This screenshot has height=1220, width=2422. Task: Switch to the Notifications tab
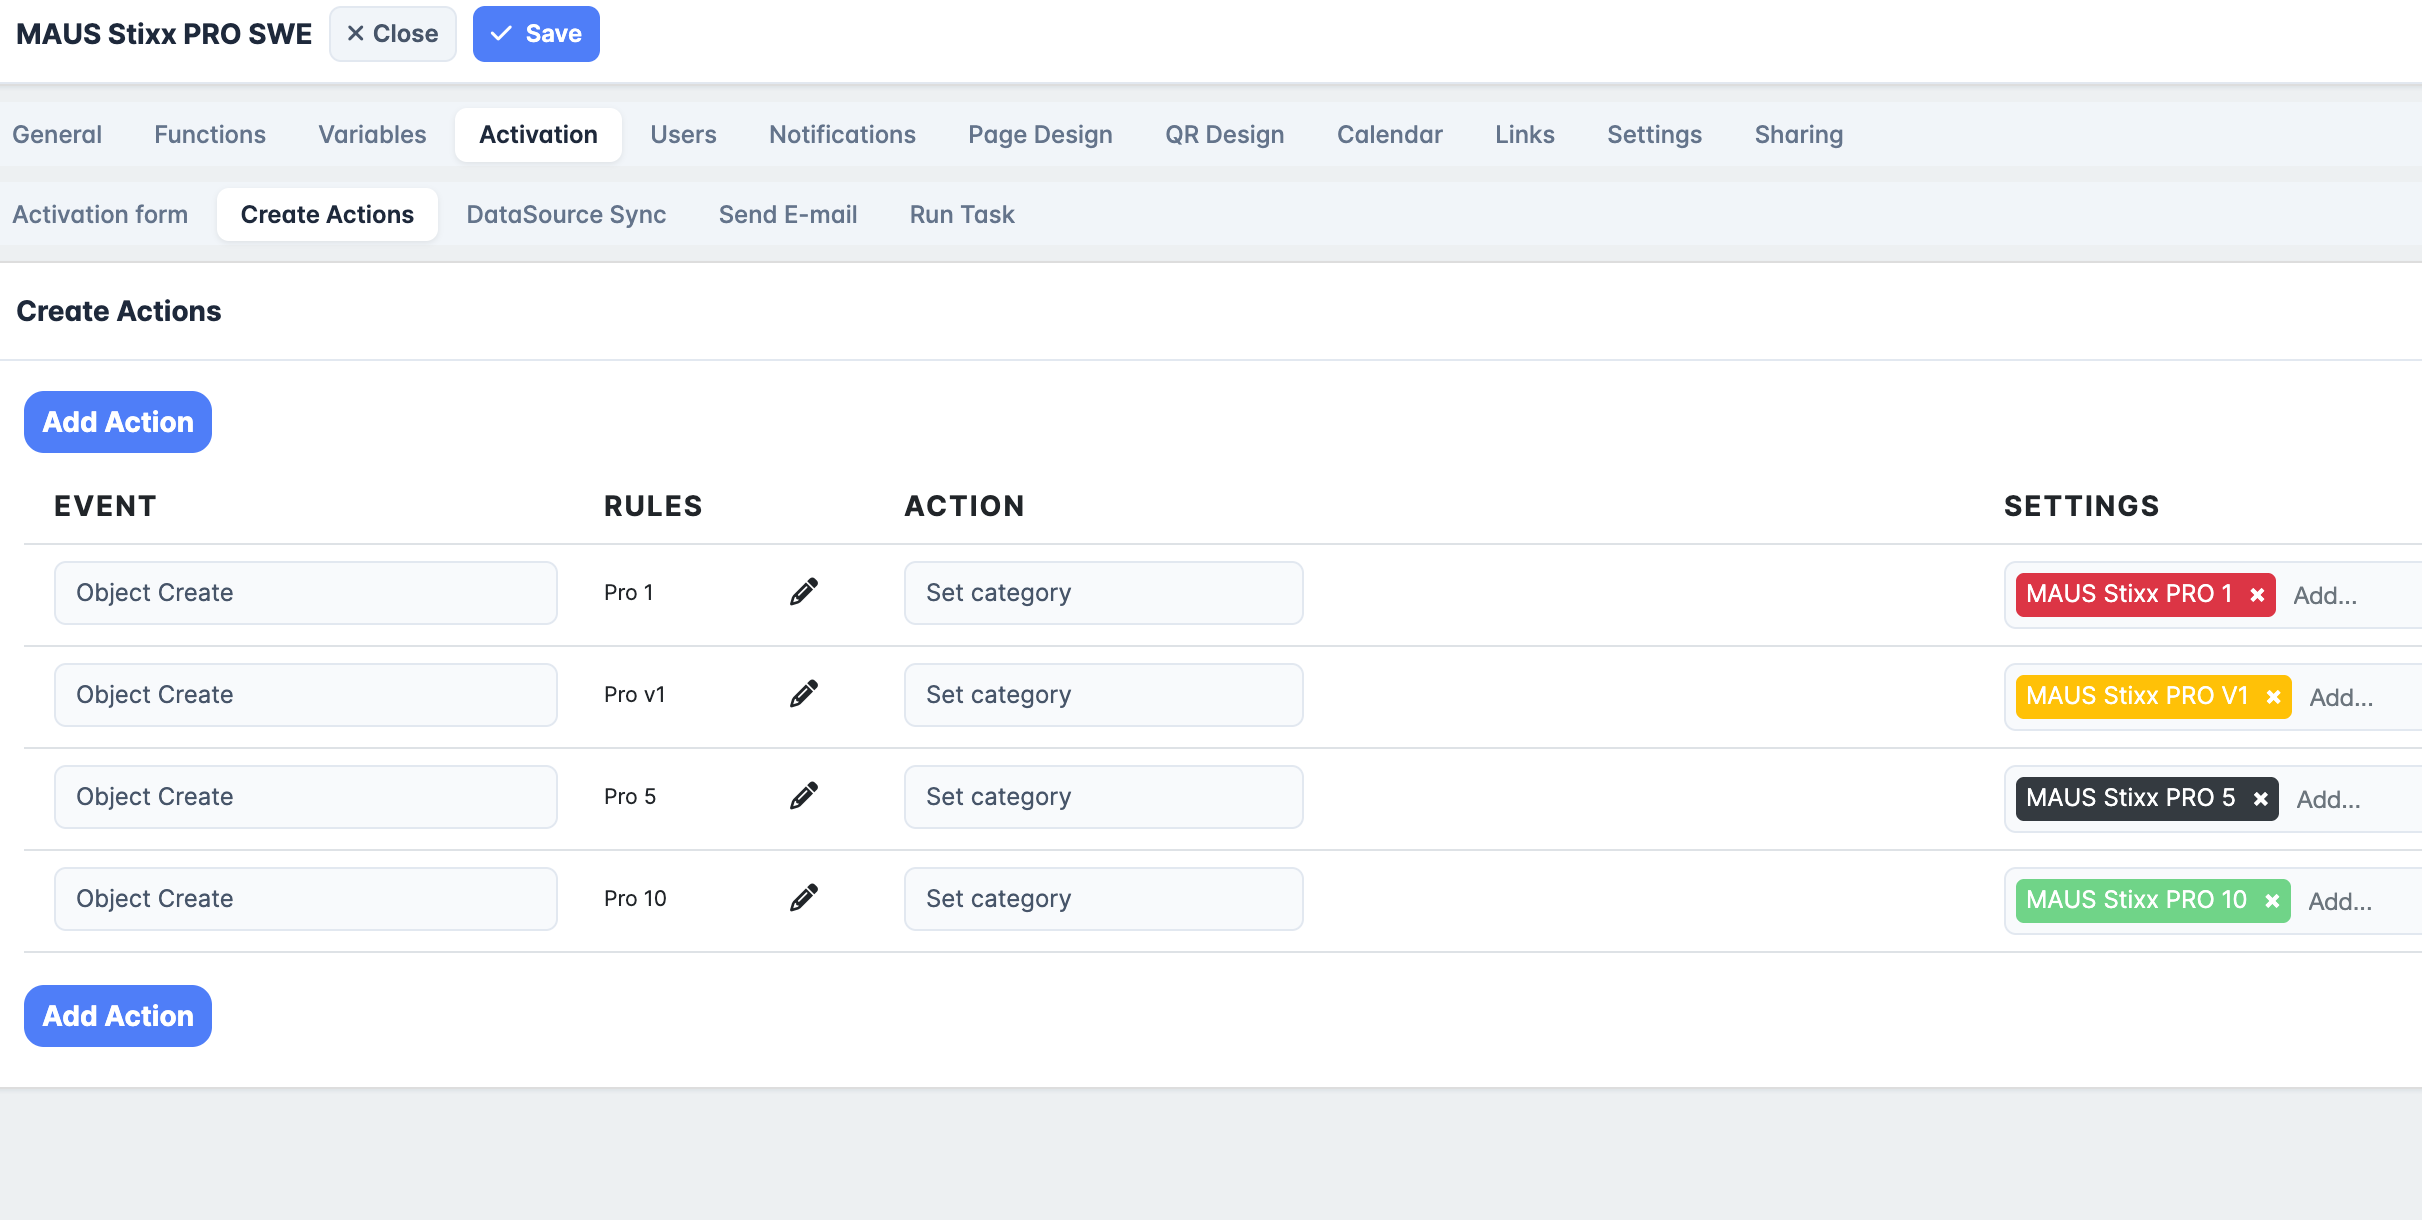(842, 135)
